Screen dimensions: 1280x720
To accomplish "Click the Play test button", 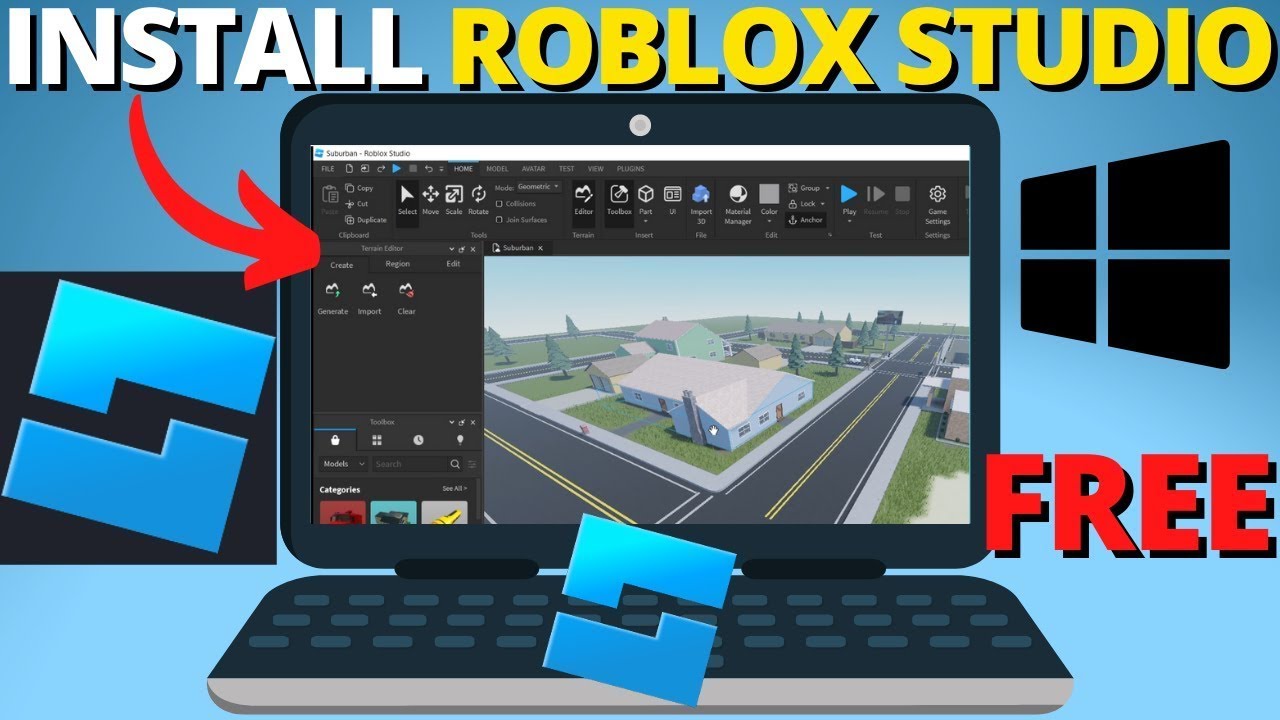I will (849, 200).
